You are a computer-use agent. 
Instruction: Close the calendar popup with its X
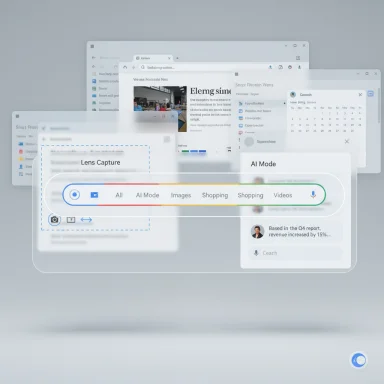coord(360,95)
